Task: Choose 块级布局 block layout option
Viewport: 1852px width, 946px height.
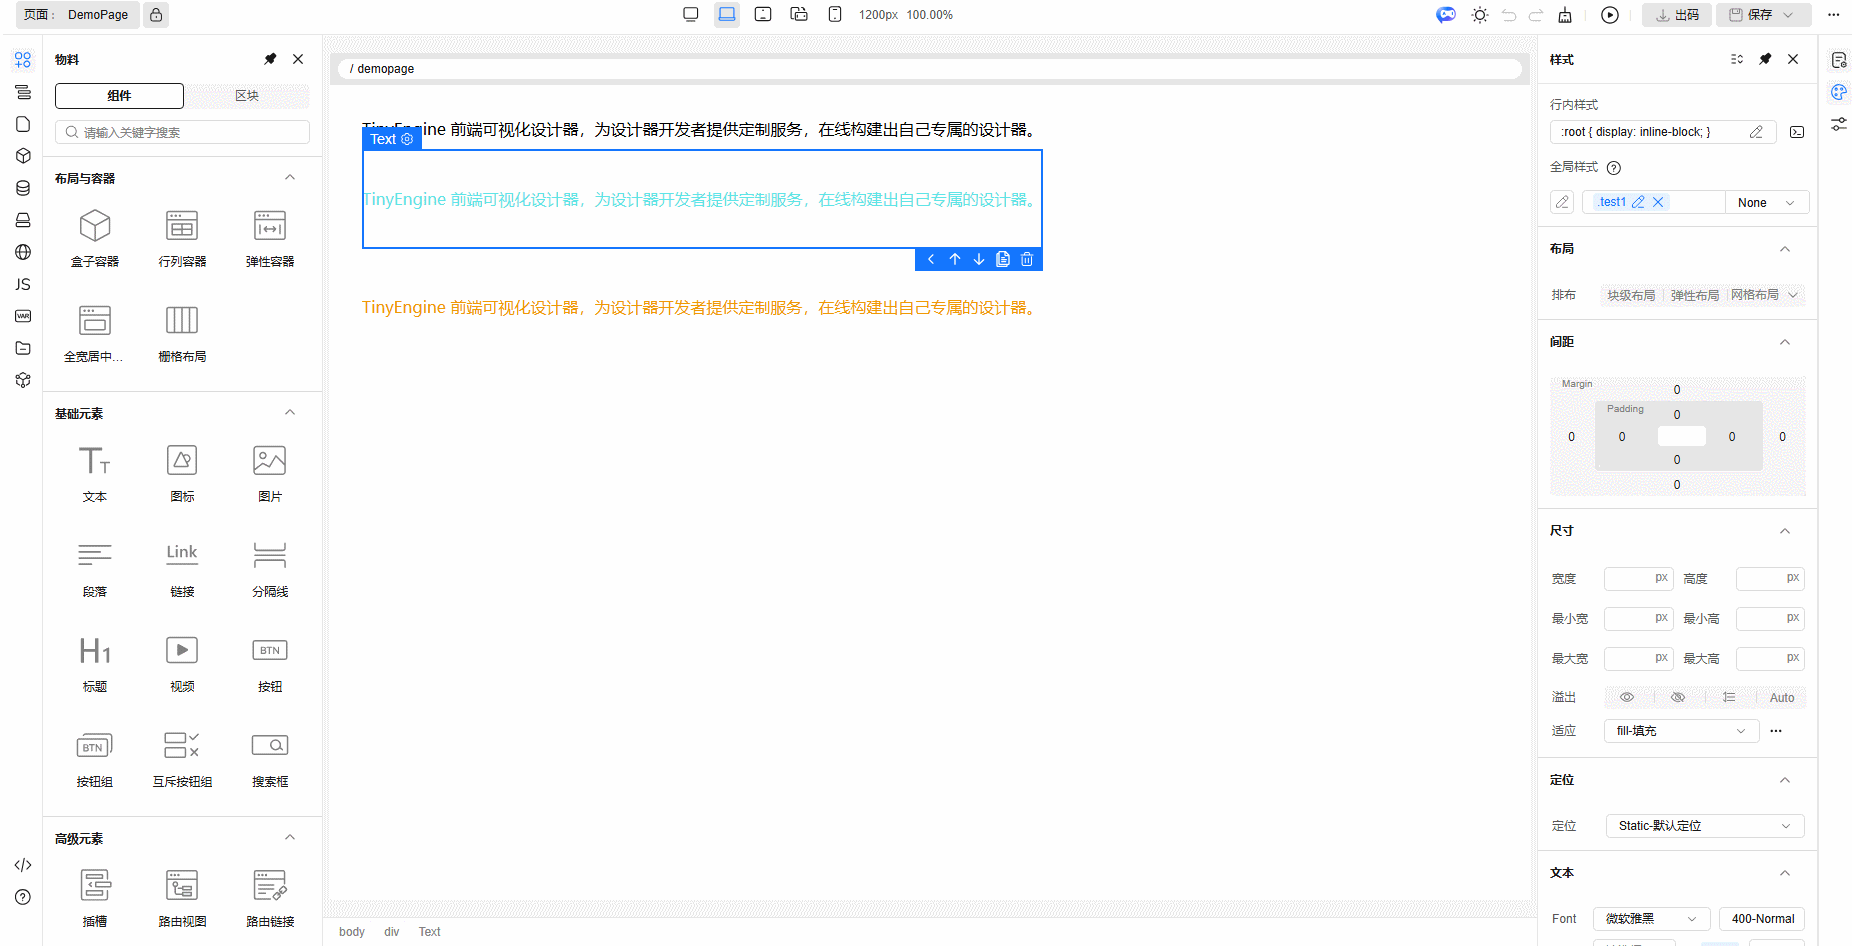Action: tap(1631, 295)
